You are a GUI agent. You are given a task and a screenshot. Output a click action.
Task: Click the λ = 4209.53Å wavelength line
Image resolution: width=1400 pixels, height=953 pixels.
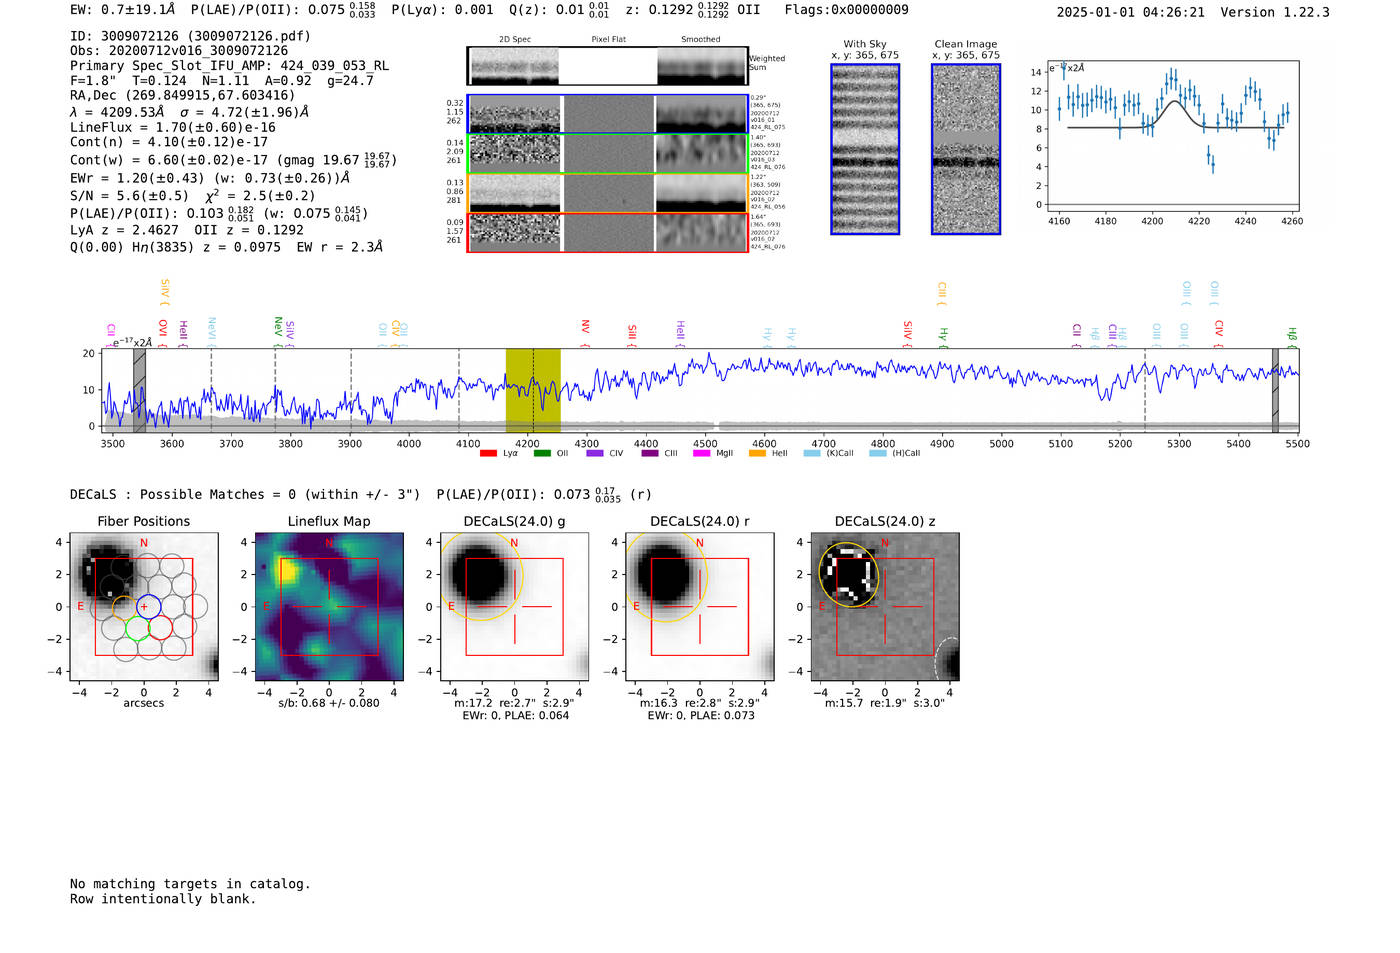pos(190,112)
